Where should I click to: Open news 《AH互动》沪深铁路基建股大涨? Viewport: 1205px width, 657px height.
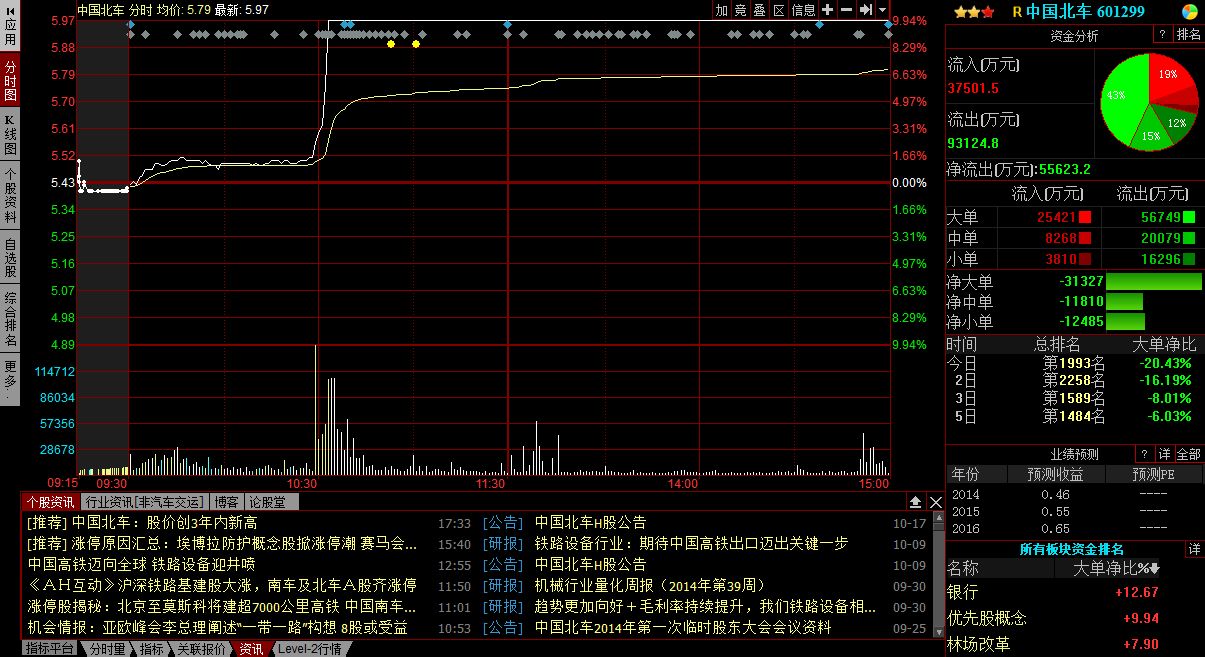click(x=222, y=585)
